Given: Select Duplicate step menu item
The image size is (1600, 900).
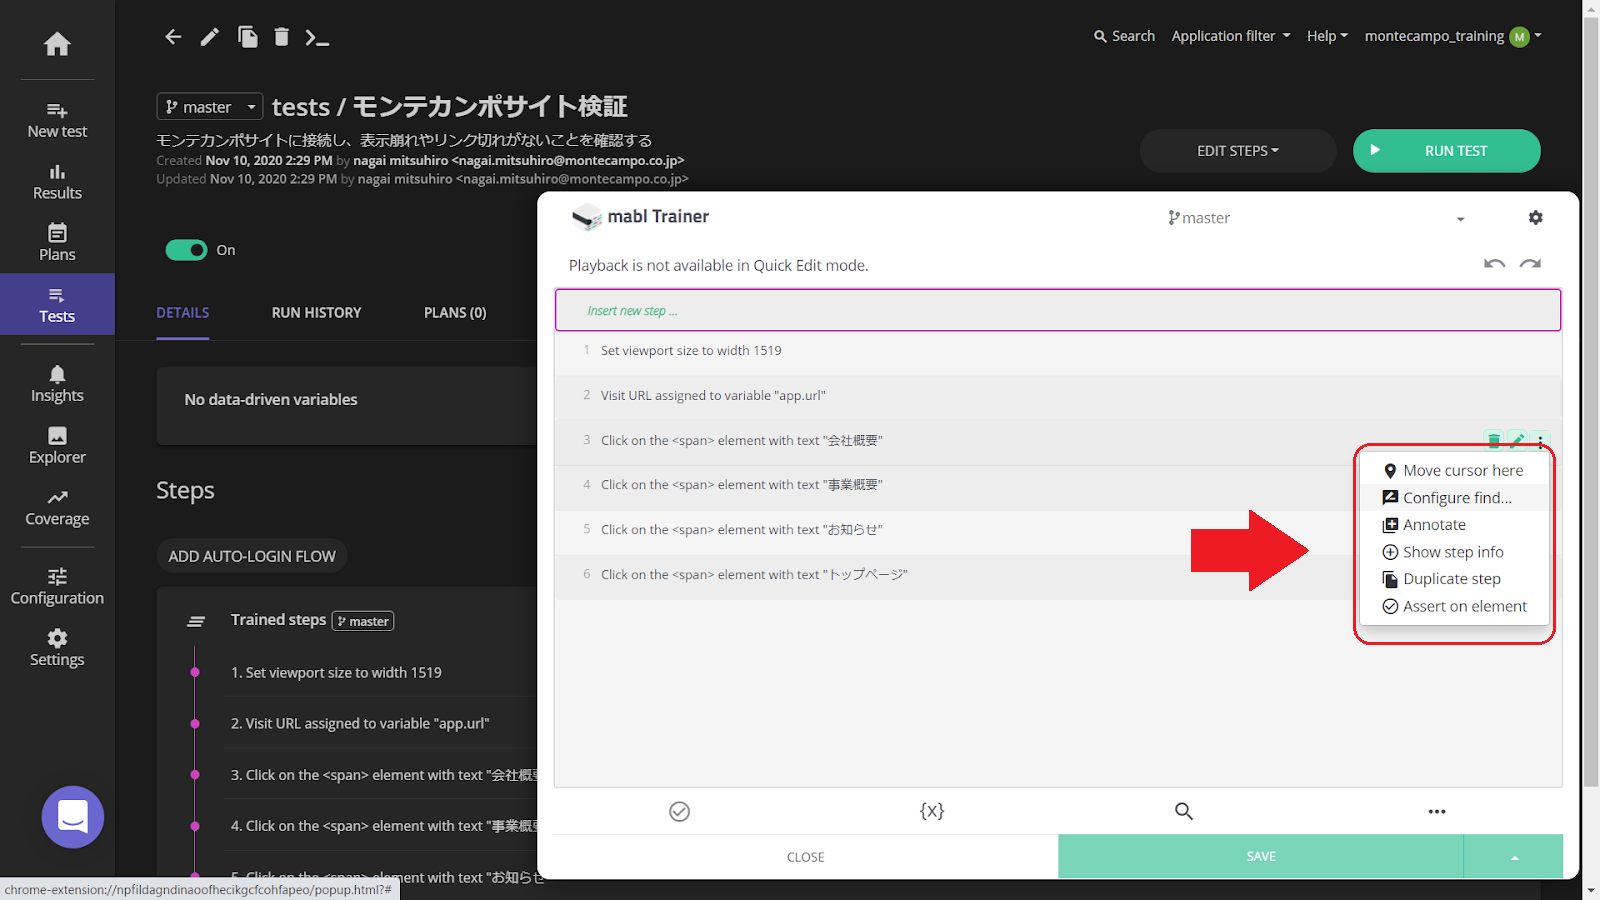Looking at the screenshot, I should (x=1453, y=579).
